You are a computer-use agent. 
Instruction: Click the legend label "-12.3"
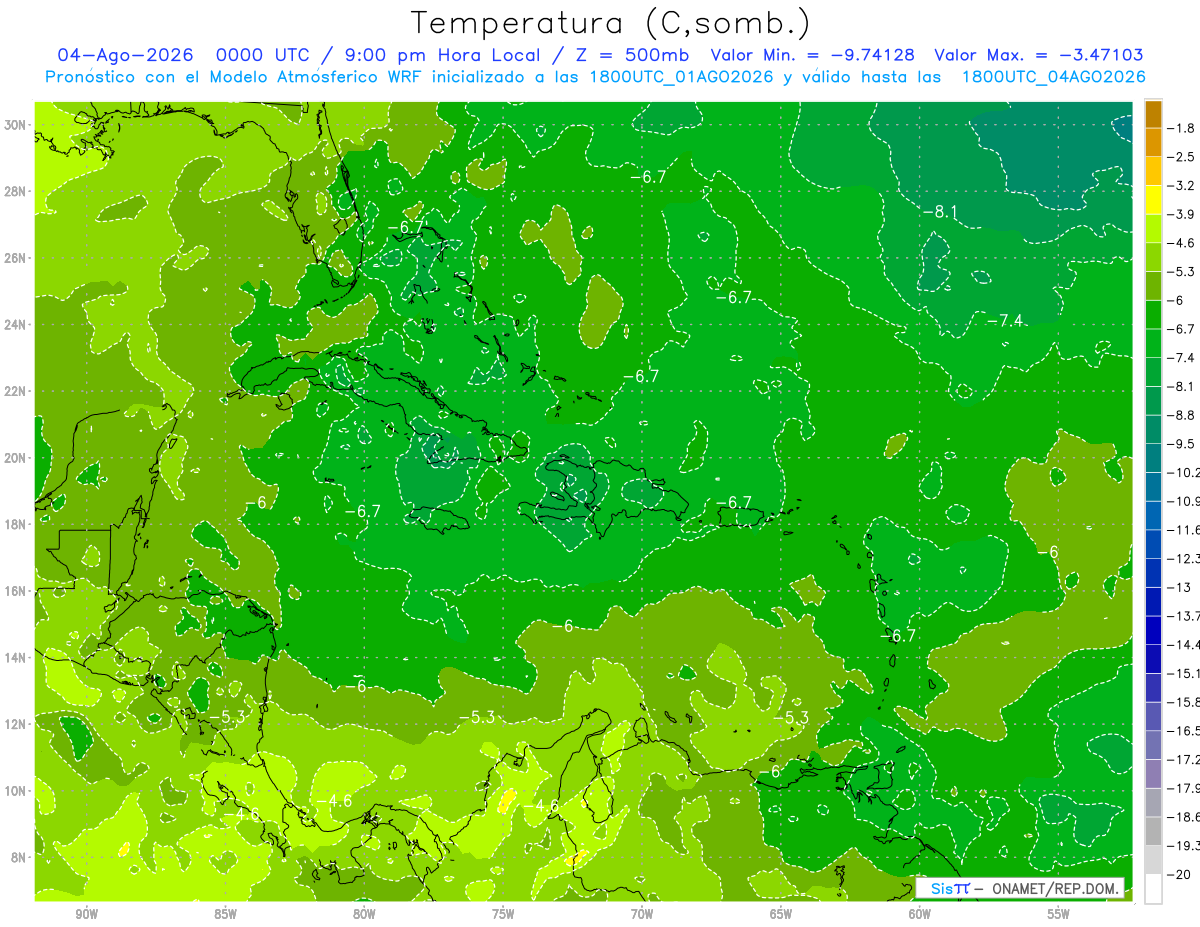[x=1183, y=558]
